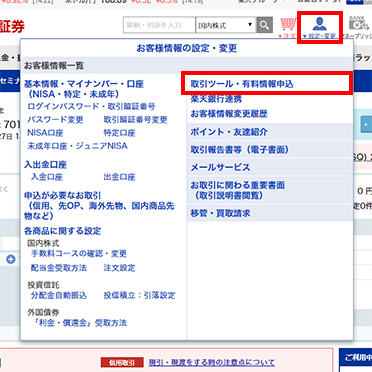
Task: Click 投信積立：引落設定 link
Action: [x=139, y=295]
